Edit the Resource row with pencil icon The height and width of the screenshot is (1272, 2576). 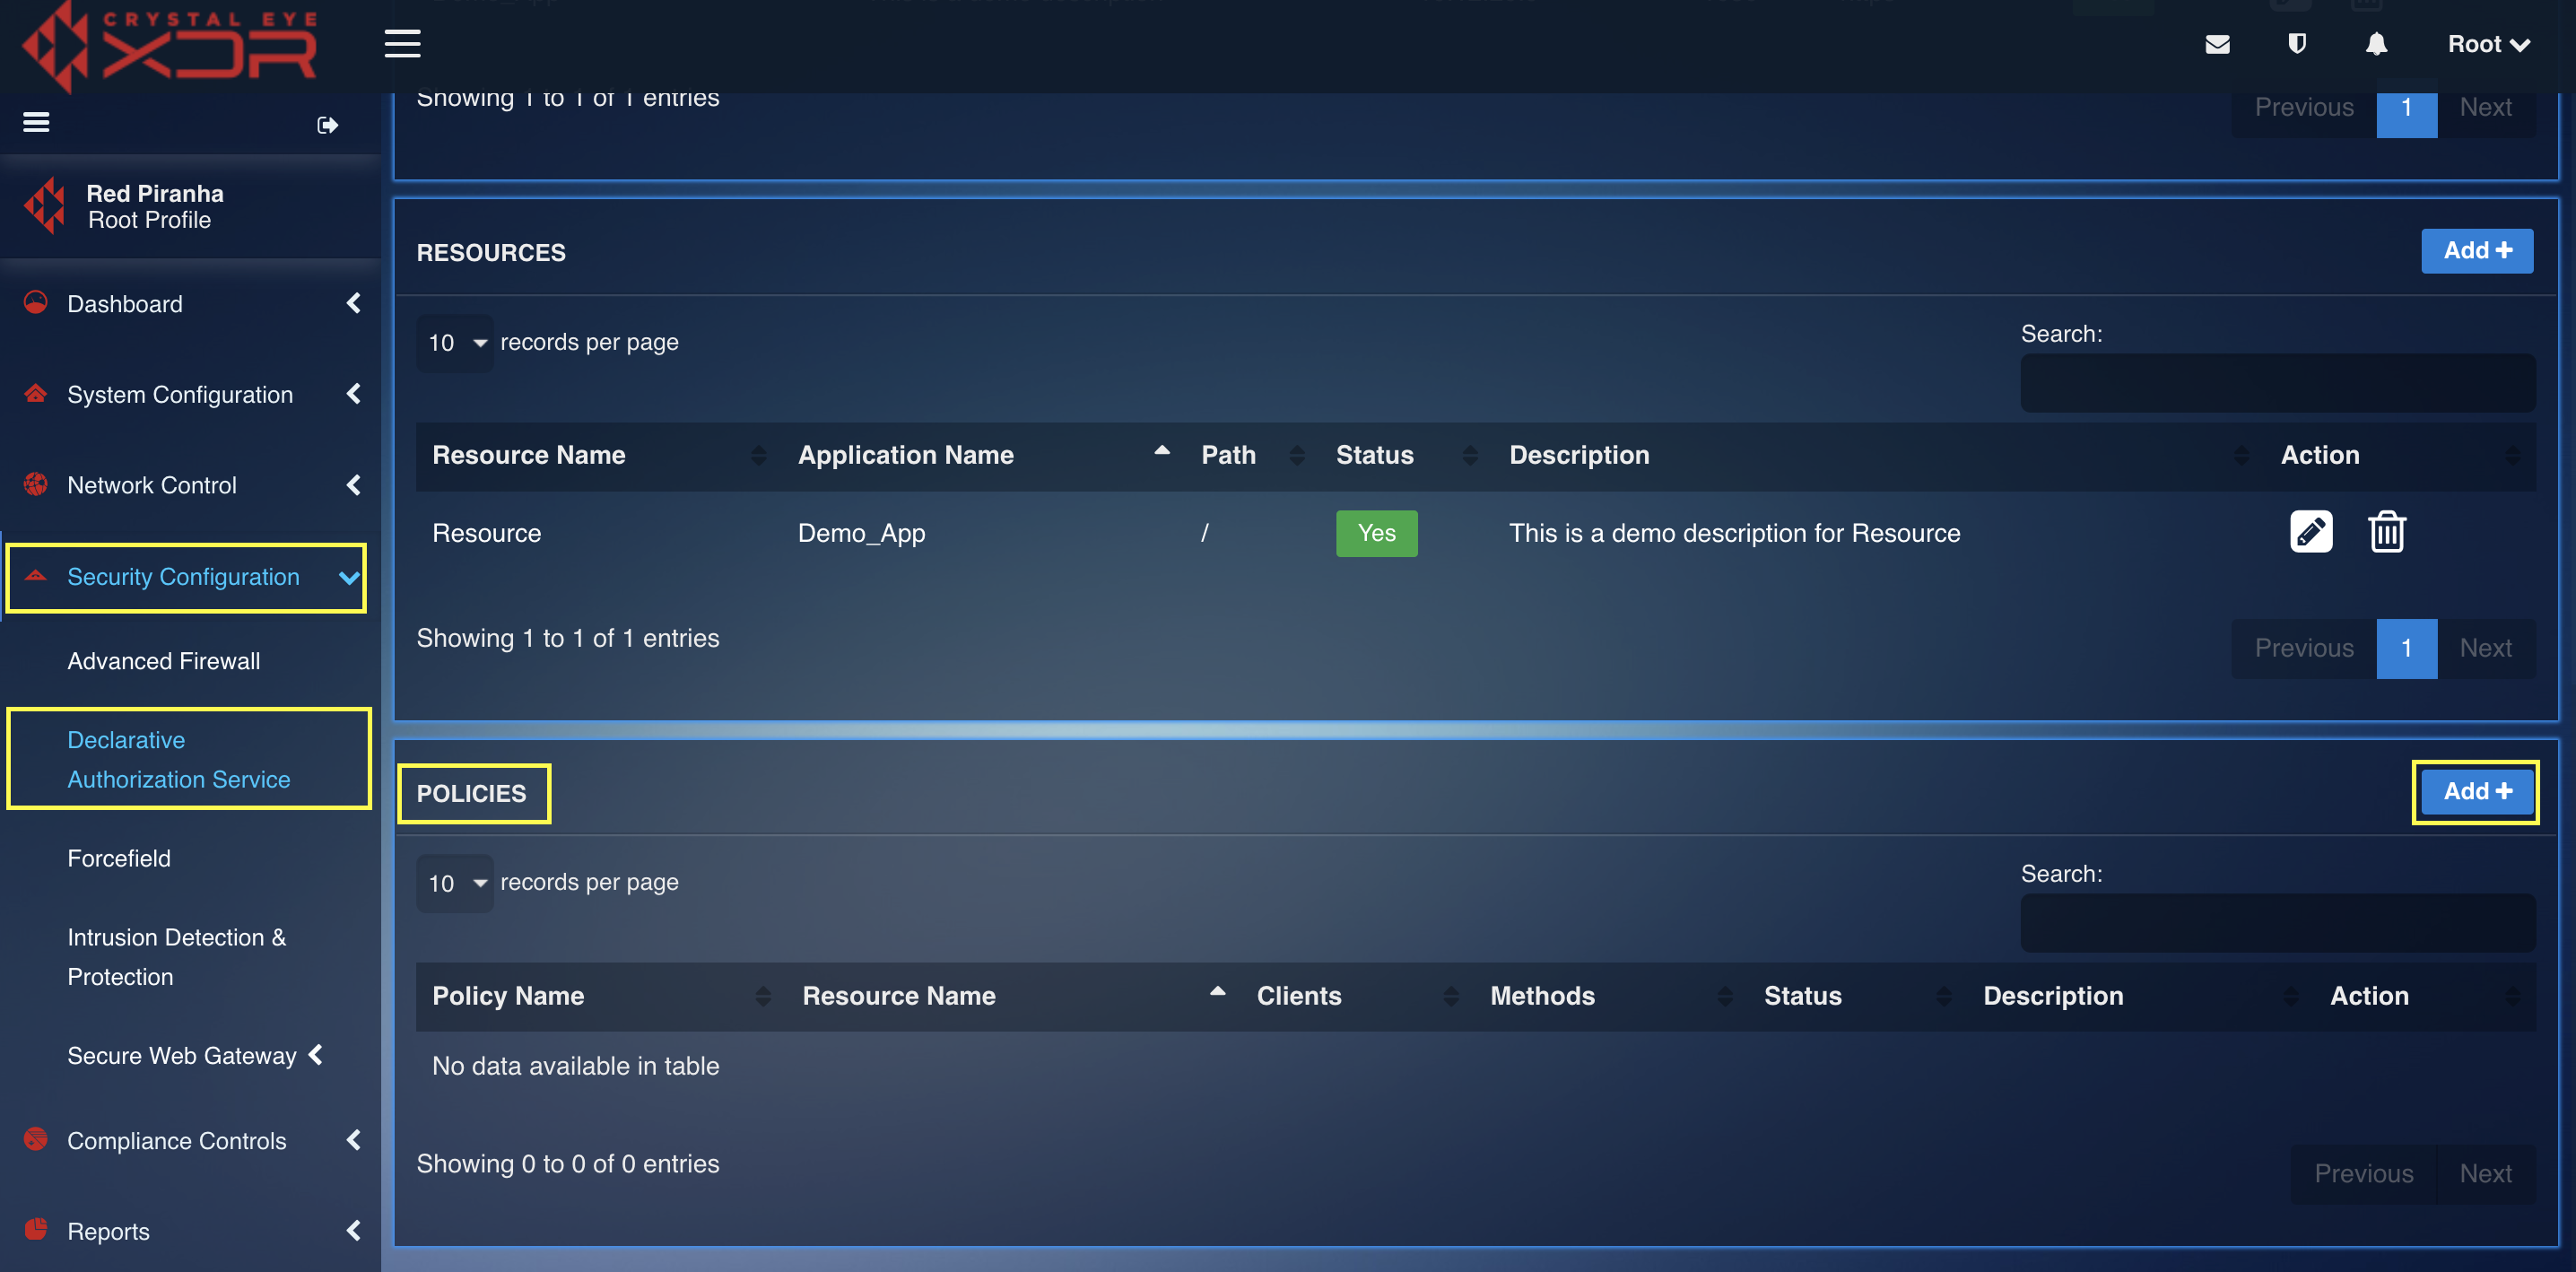click(2311, 531)
